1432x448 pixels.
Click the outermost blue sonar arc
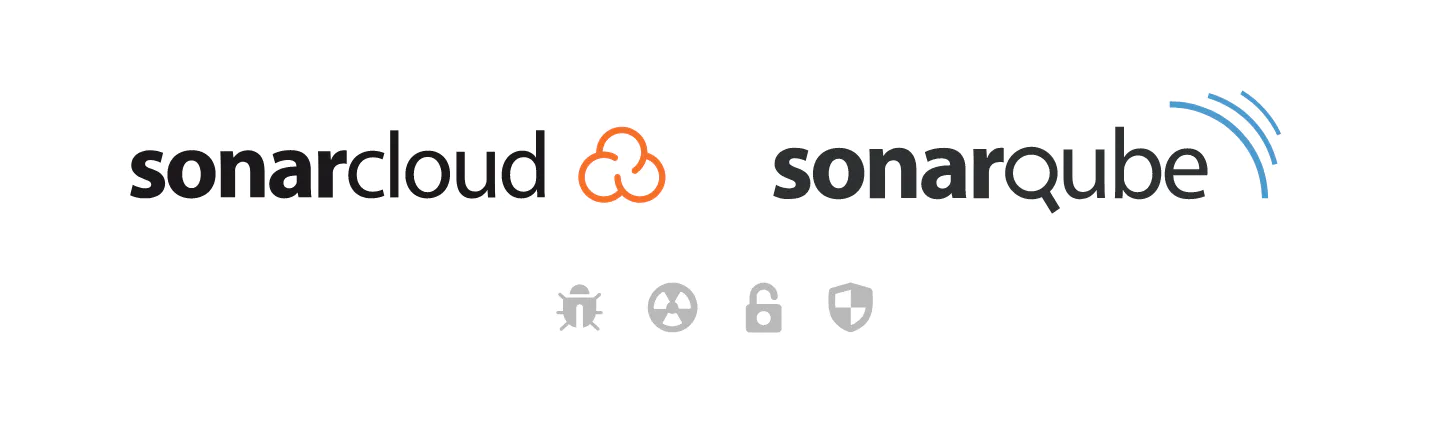[1220, 150]
